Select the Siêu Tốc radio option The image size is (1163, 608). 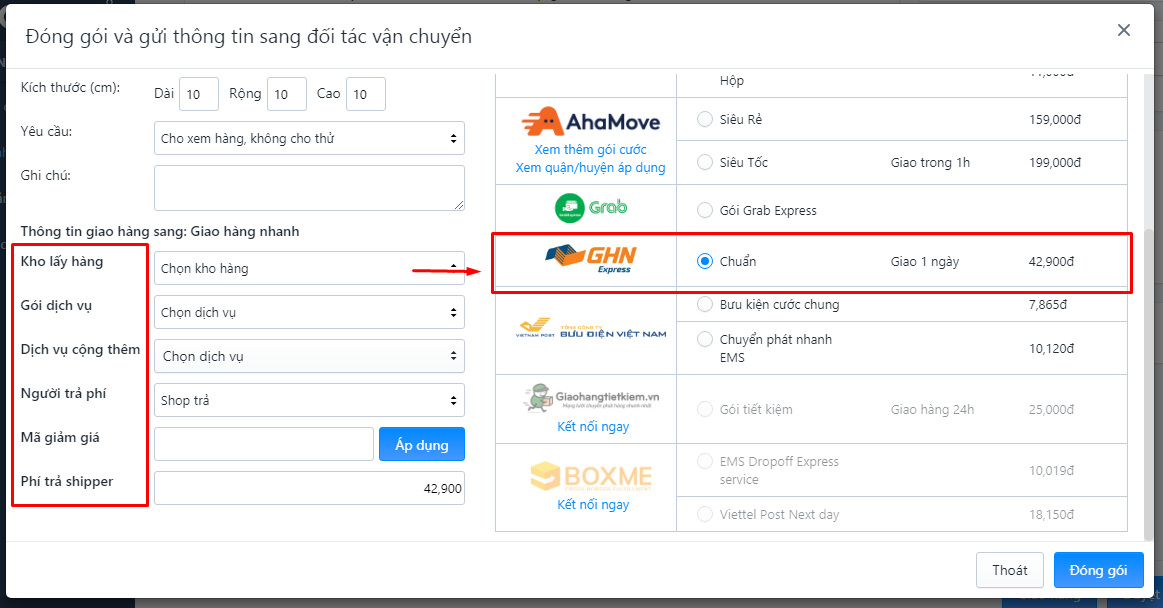(x=705, y=162)
